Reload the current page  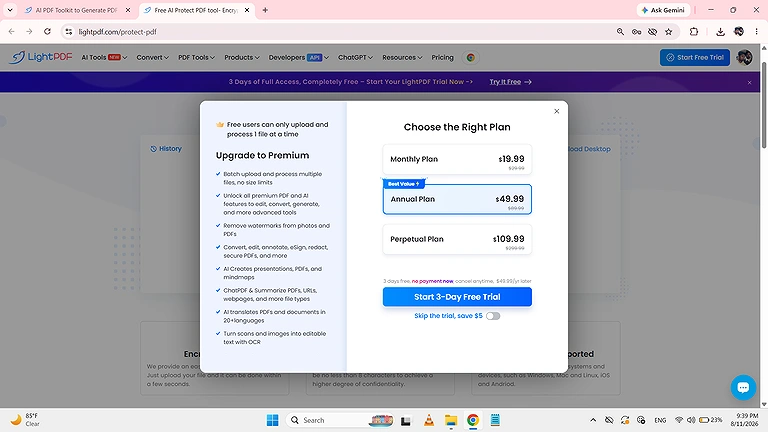(x=47, y=31)
